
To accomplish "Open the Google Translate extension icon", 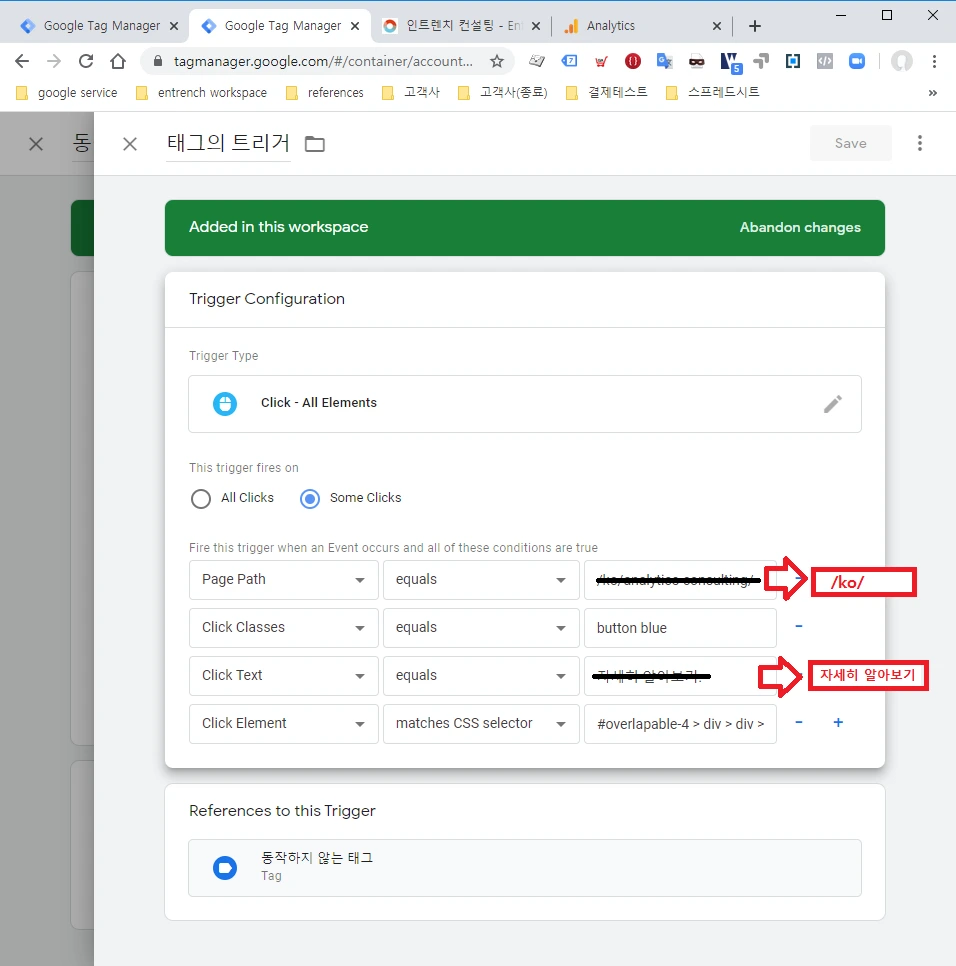I will coord(664,61).
